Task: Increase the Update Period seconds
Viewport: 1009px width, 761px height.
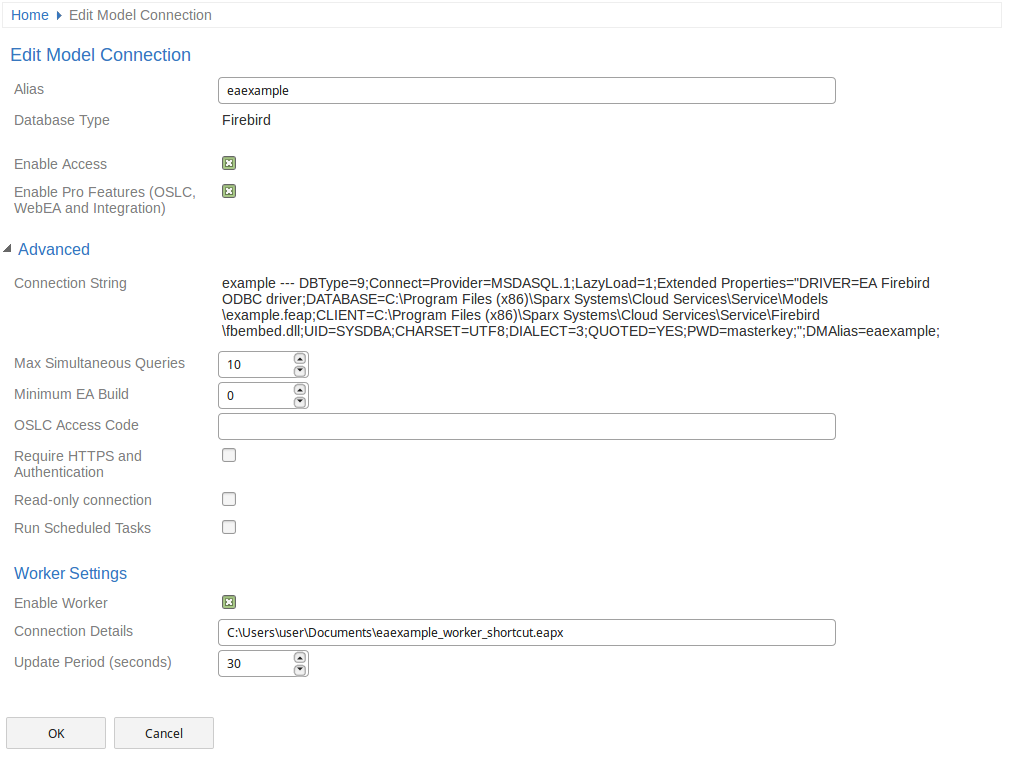Action: point(300,657)
